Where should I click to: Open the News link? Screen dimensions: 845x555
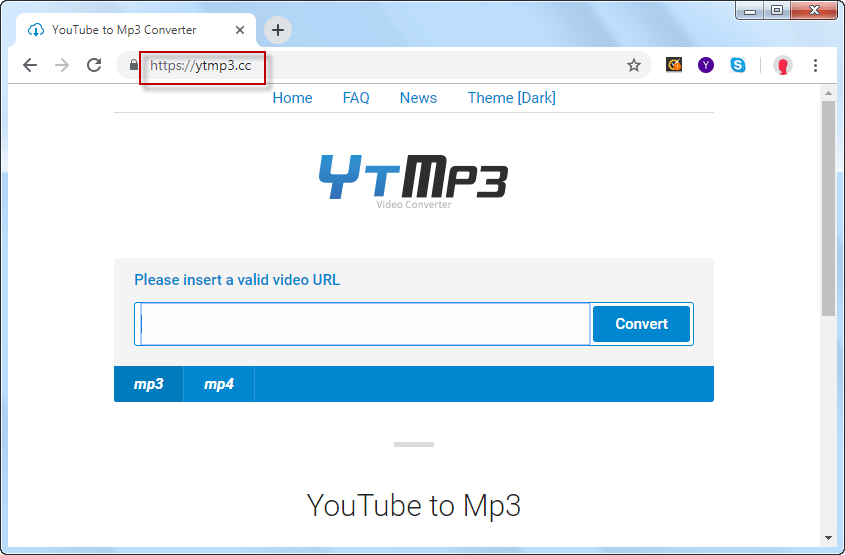(418, 98)
